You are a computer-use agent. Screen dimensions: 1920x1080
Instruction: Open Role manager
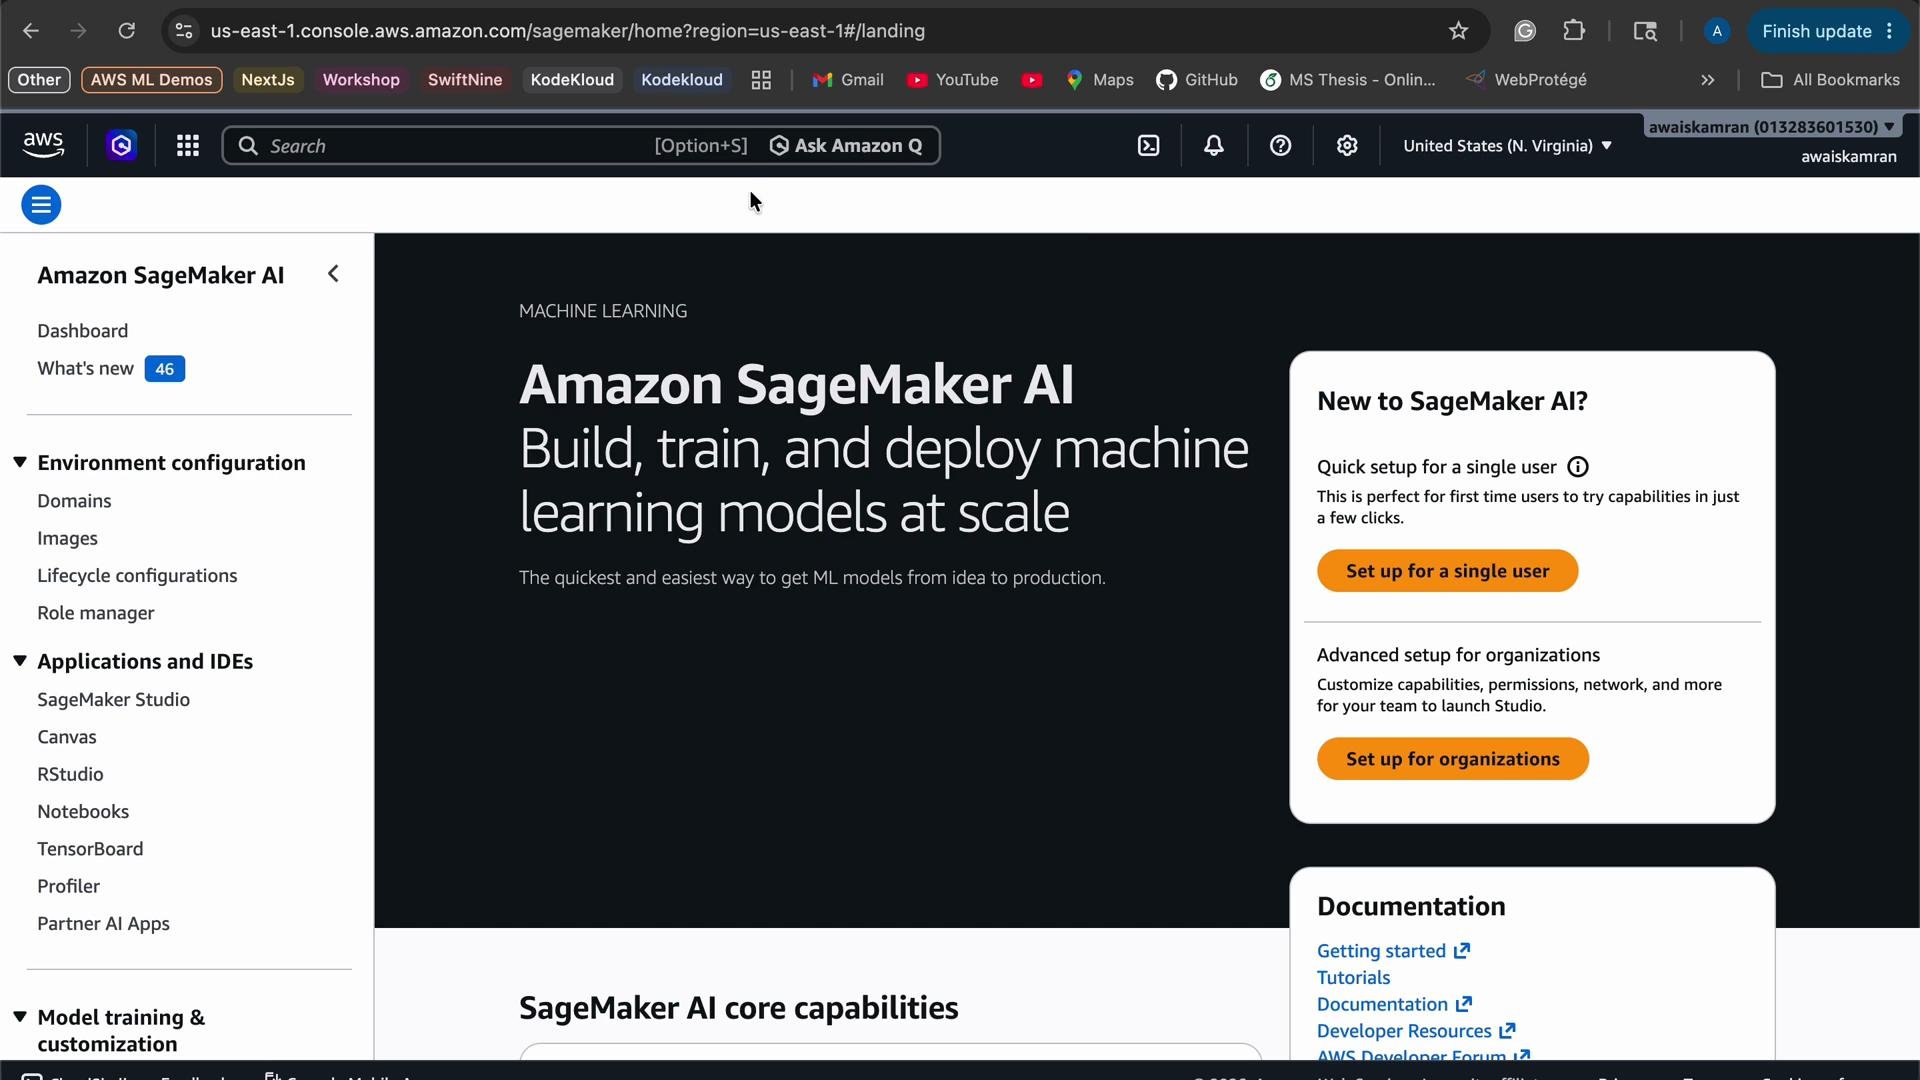(x=96, y=613)
